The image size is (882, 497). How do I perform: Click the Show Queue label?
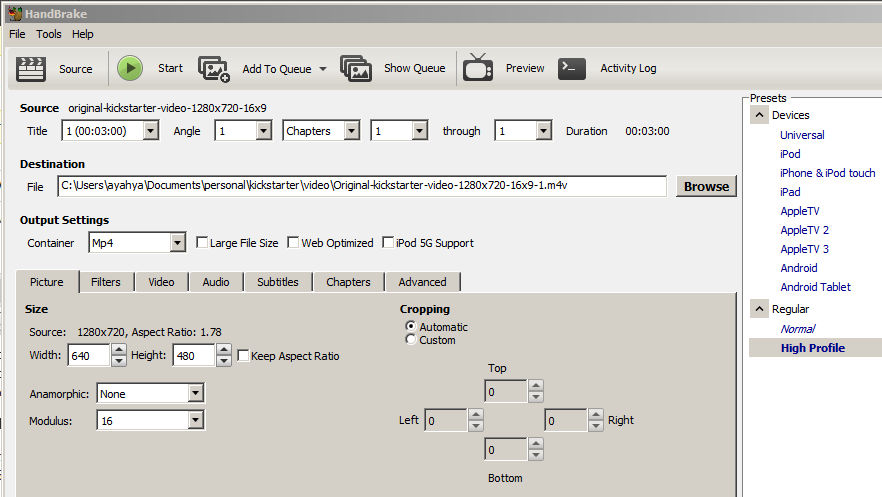click(415, 68)
